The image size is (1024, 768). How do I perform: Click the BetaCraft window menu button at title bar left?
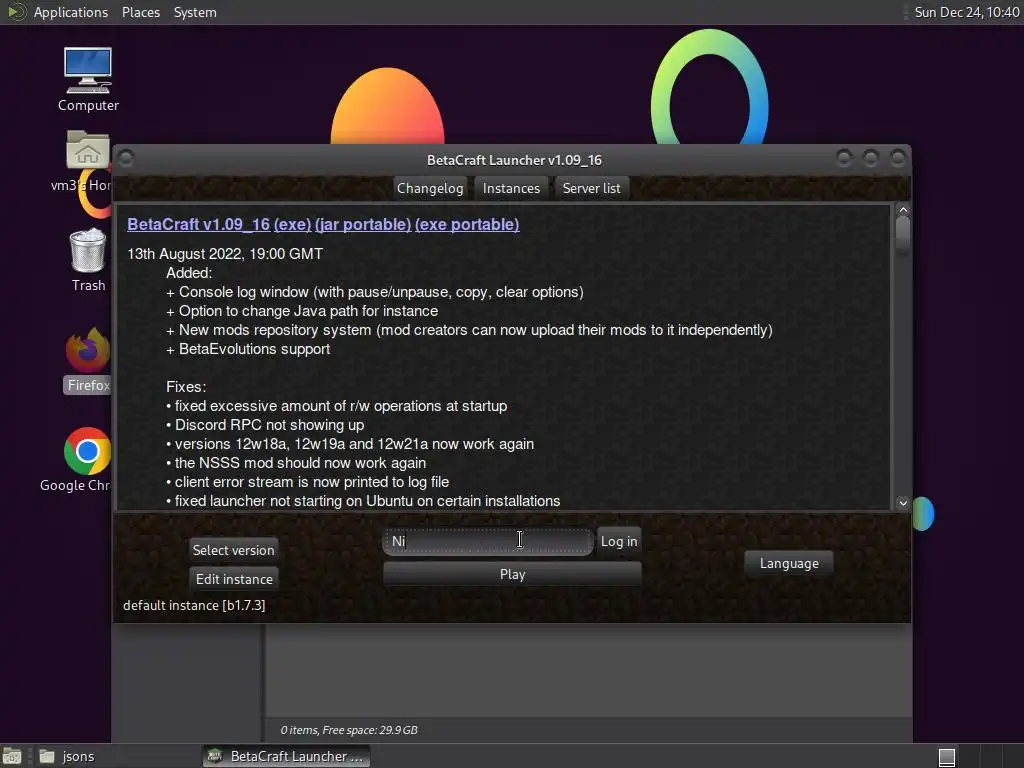127,159
